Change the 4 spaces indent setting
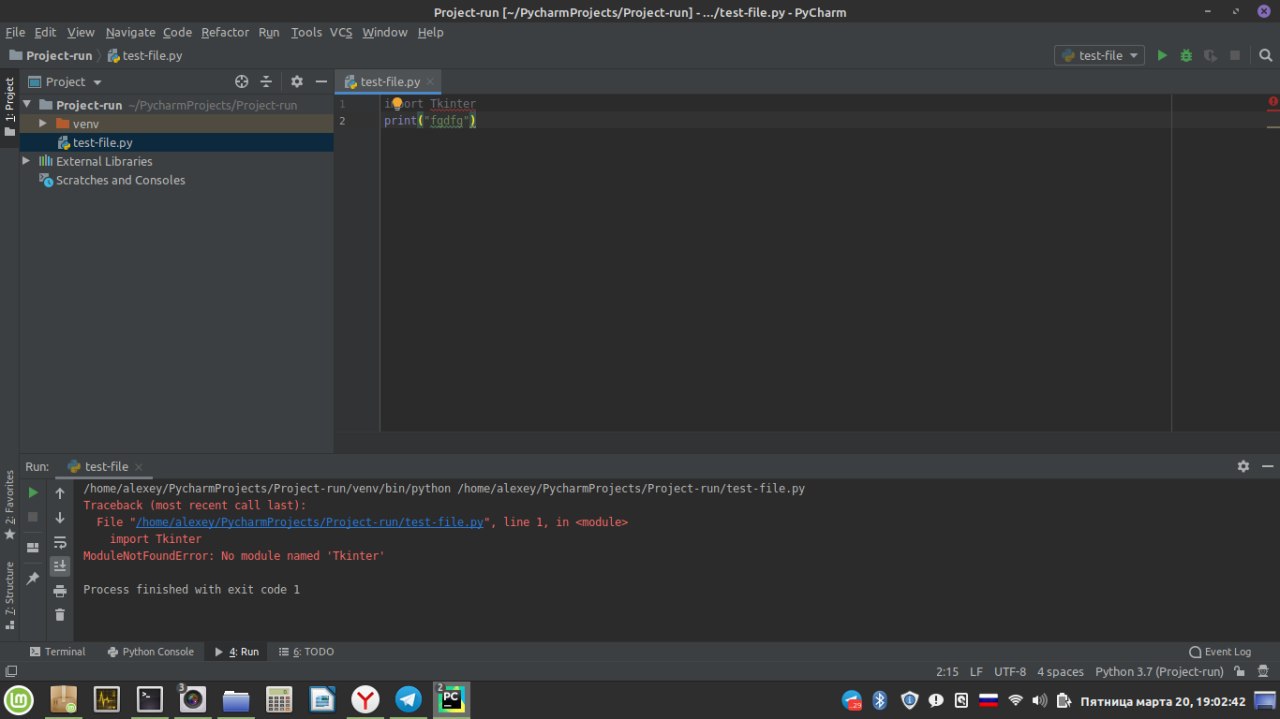The width and height of the screenshot is (1280, 719). [x=1060, y=672]
